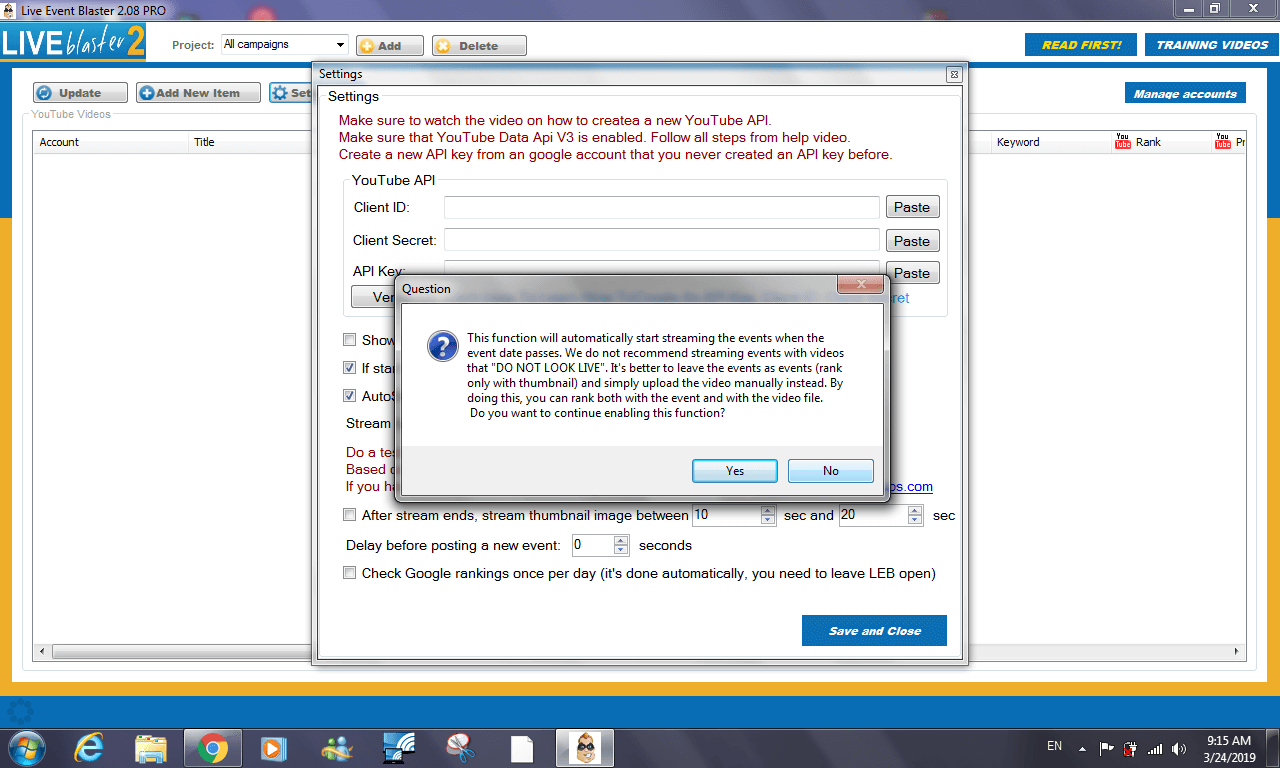
Task: Click the volume speaker tray icon
Action: pyautogui.click(x=1179, y=748)
